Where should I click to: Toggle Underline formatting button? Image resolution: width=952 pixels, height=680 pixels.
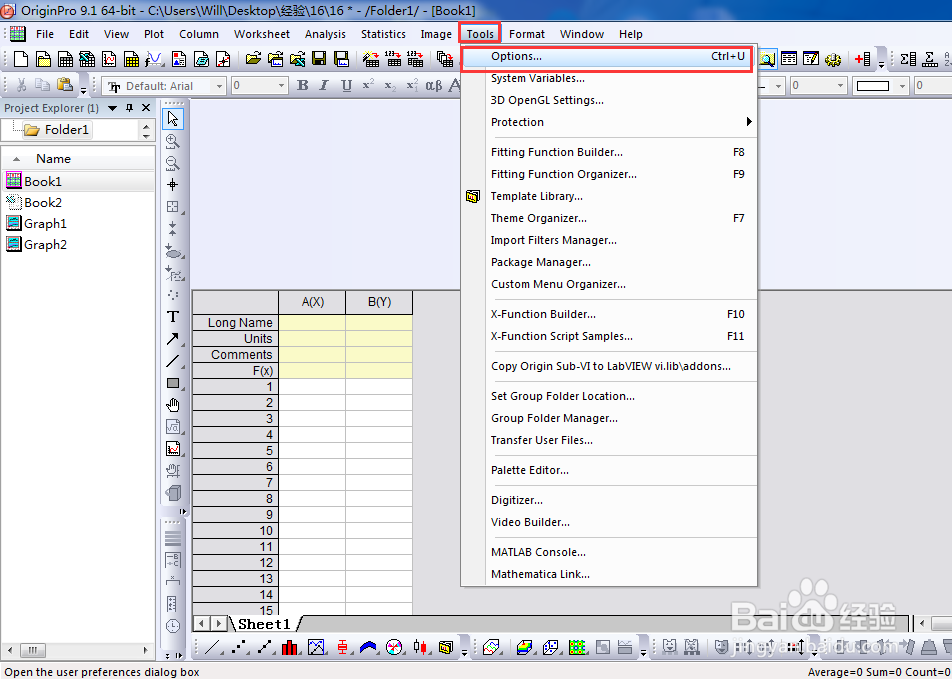point(346,86)
